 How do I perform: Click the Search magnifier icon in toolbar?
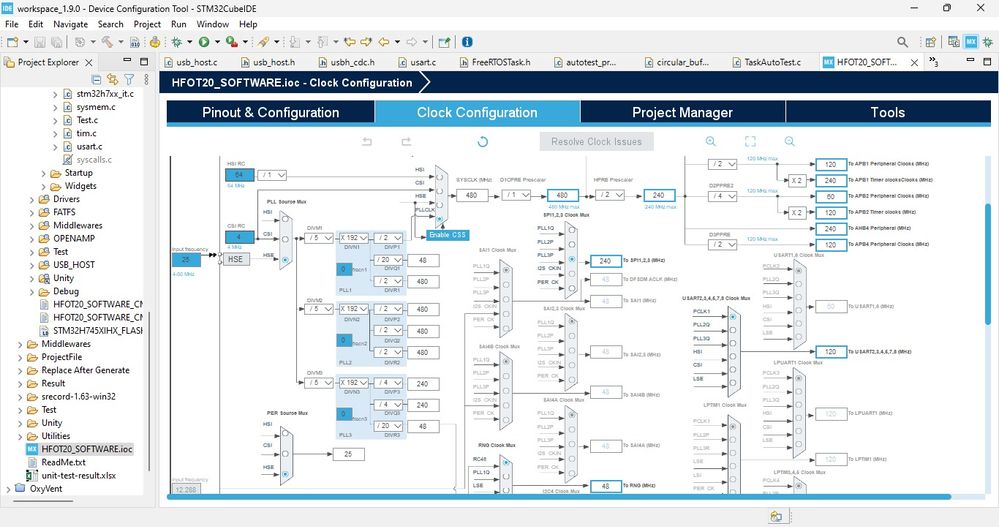pyautogui.click(x=902, y=42)
